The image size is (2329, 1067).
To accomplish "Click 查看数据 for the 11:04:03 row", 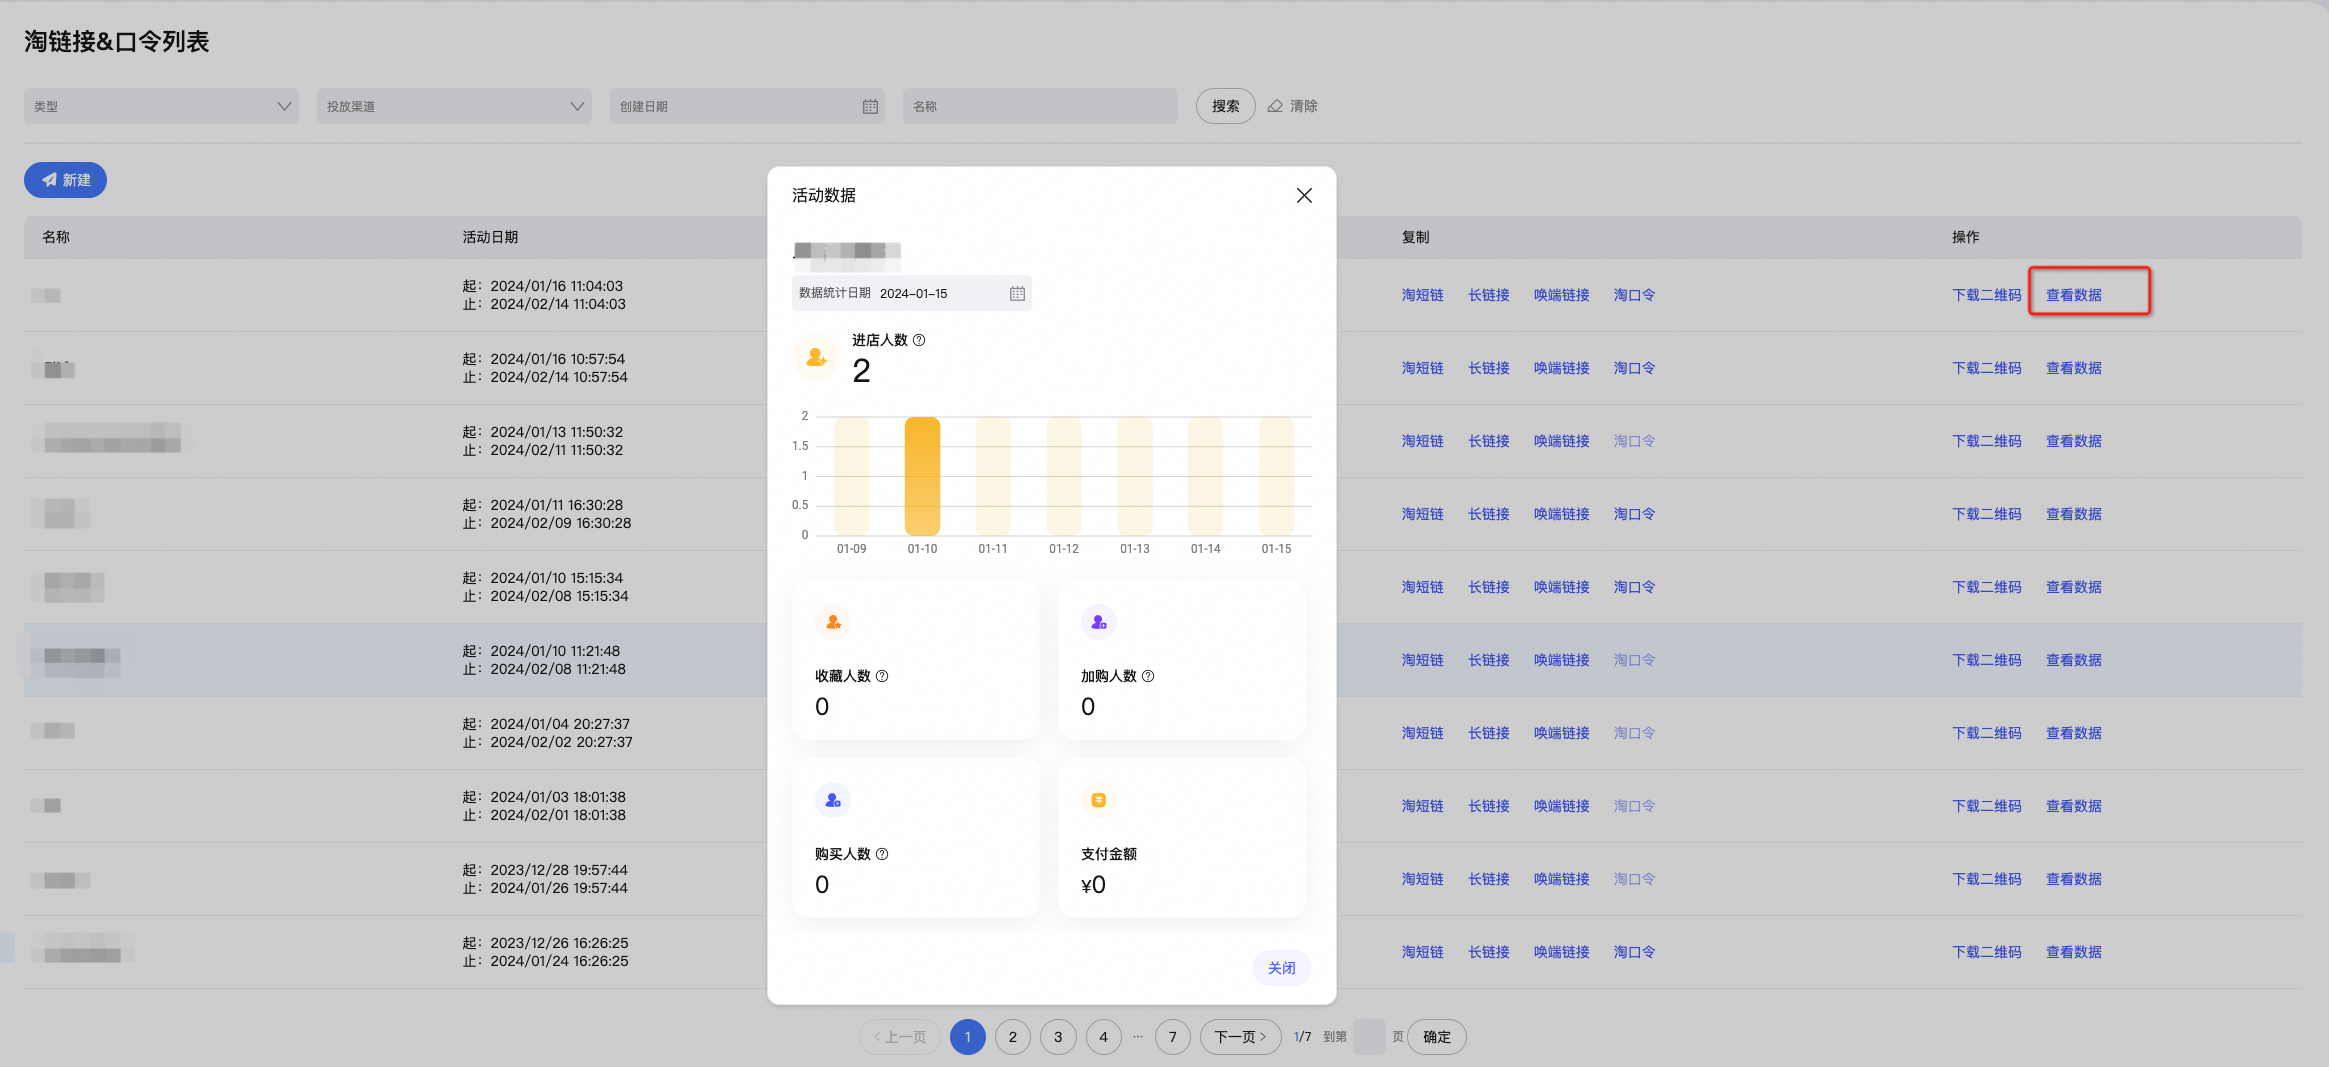I will pos(2073,295).
